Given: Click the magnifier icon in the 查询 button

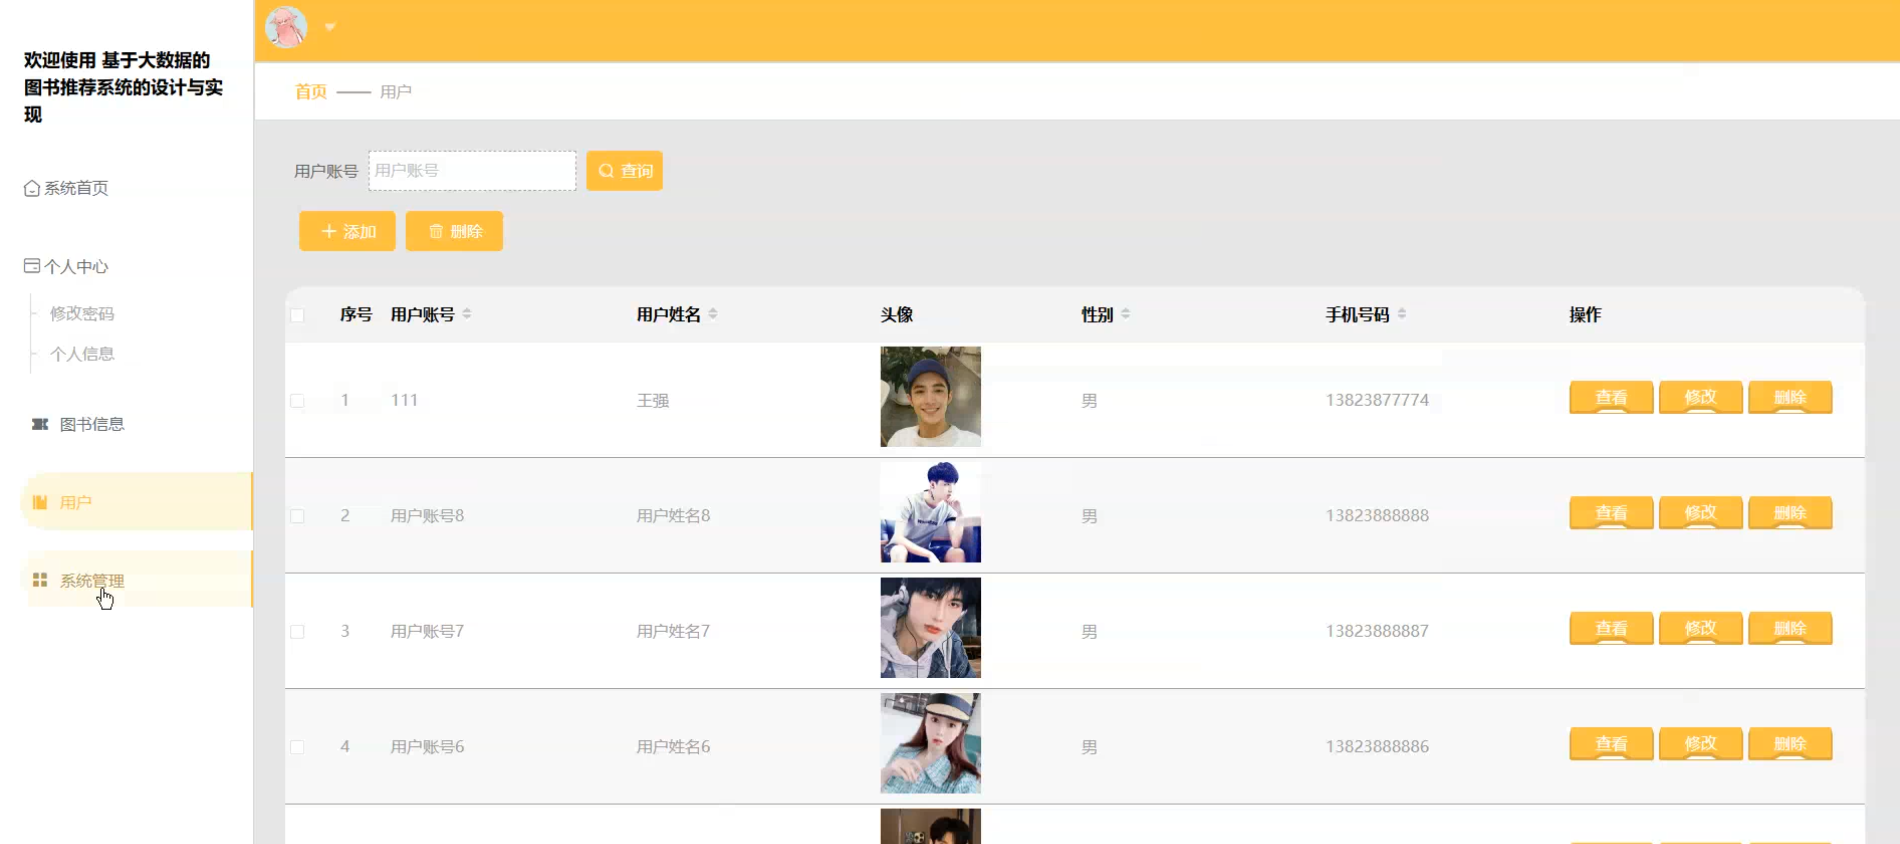Looking at the screenshot, I should tap(606, 171).
